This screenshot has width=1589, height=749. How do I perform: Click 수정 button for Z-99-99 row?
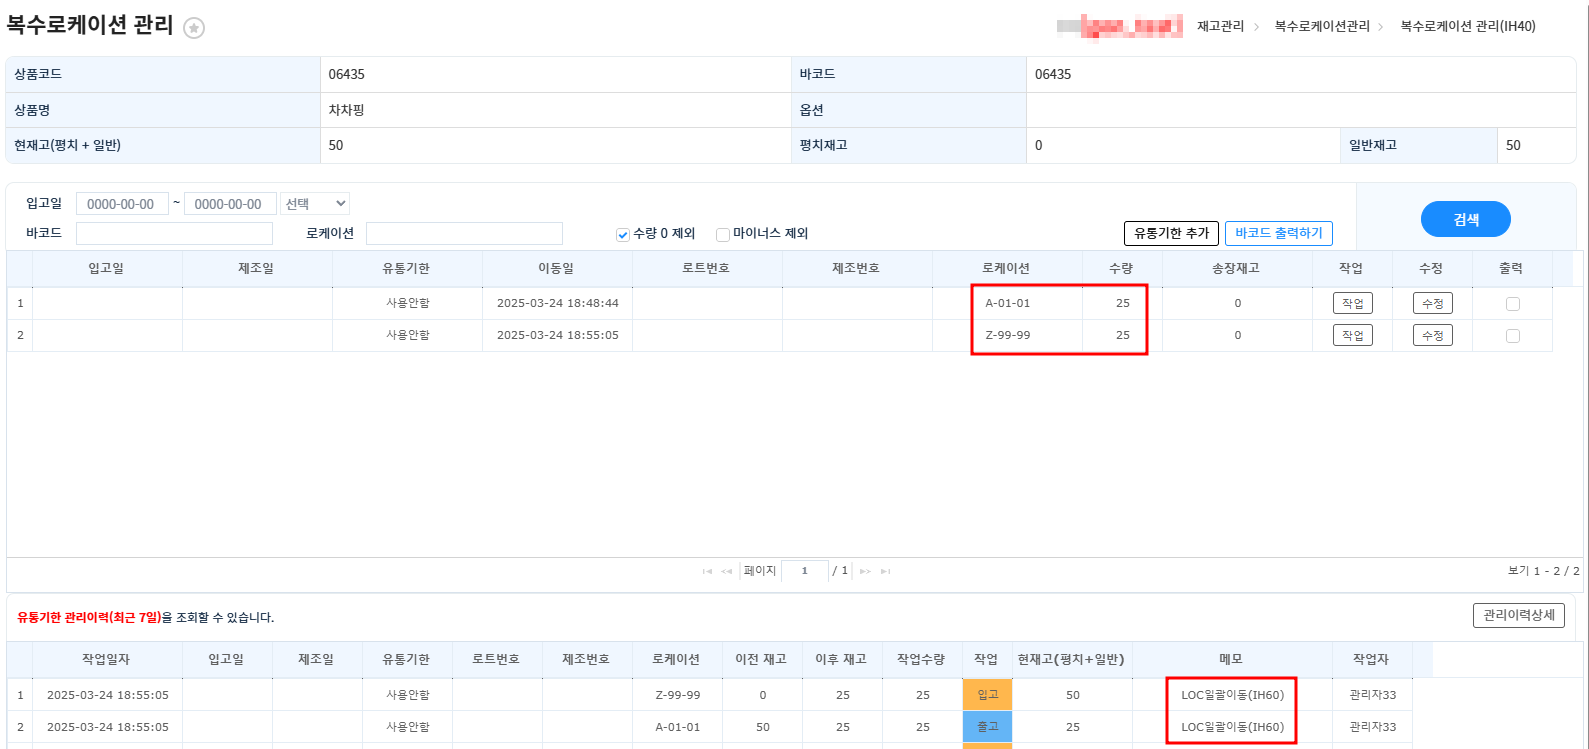click(1432, 336)
